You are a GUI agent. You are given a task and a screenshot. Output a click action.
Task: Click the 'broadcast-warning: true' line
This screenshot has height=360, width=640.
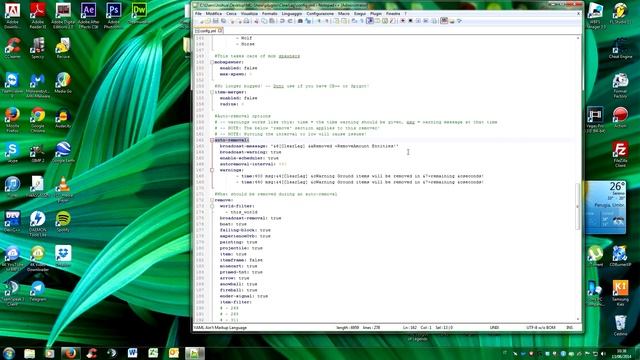(250, 152)
